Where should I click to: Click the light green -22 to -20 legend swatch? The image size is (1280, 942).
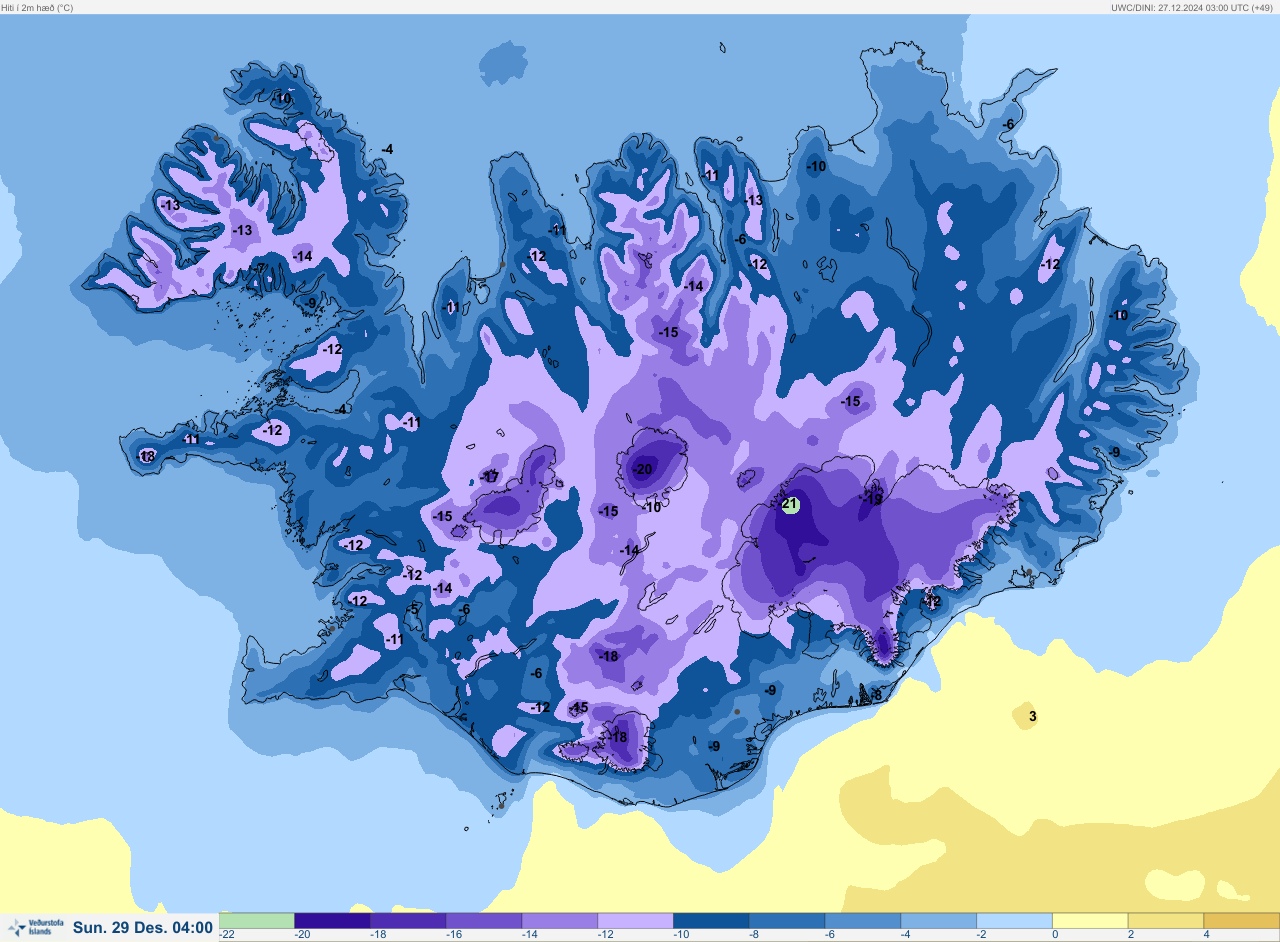tap(256, 920)
